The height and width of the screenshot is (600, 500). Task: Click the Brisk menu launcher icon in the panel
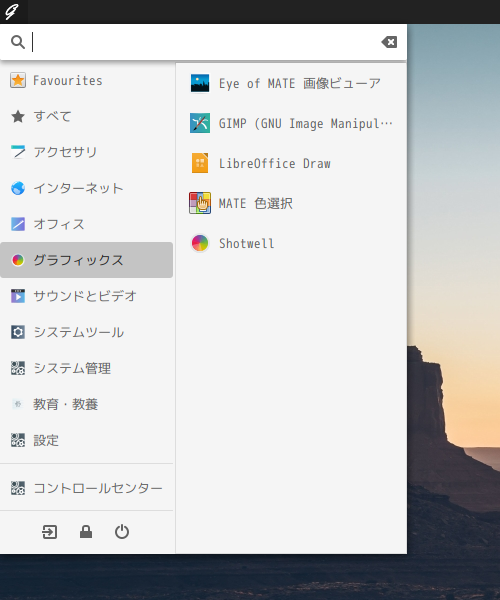tap(13, 11)
